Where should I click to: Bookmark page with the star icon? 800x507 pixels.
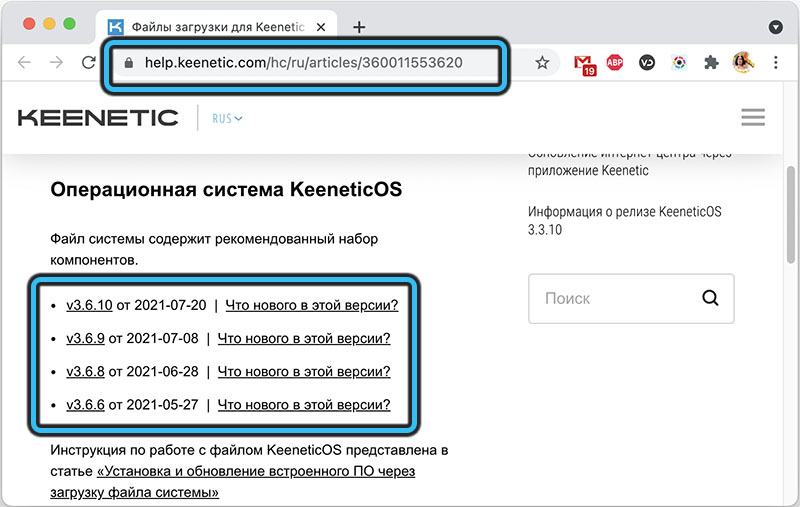click(x=542, y=63)
